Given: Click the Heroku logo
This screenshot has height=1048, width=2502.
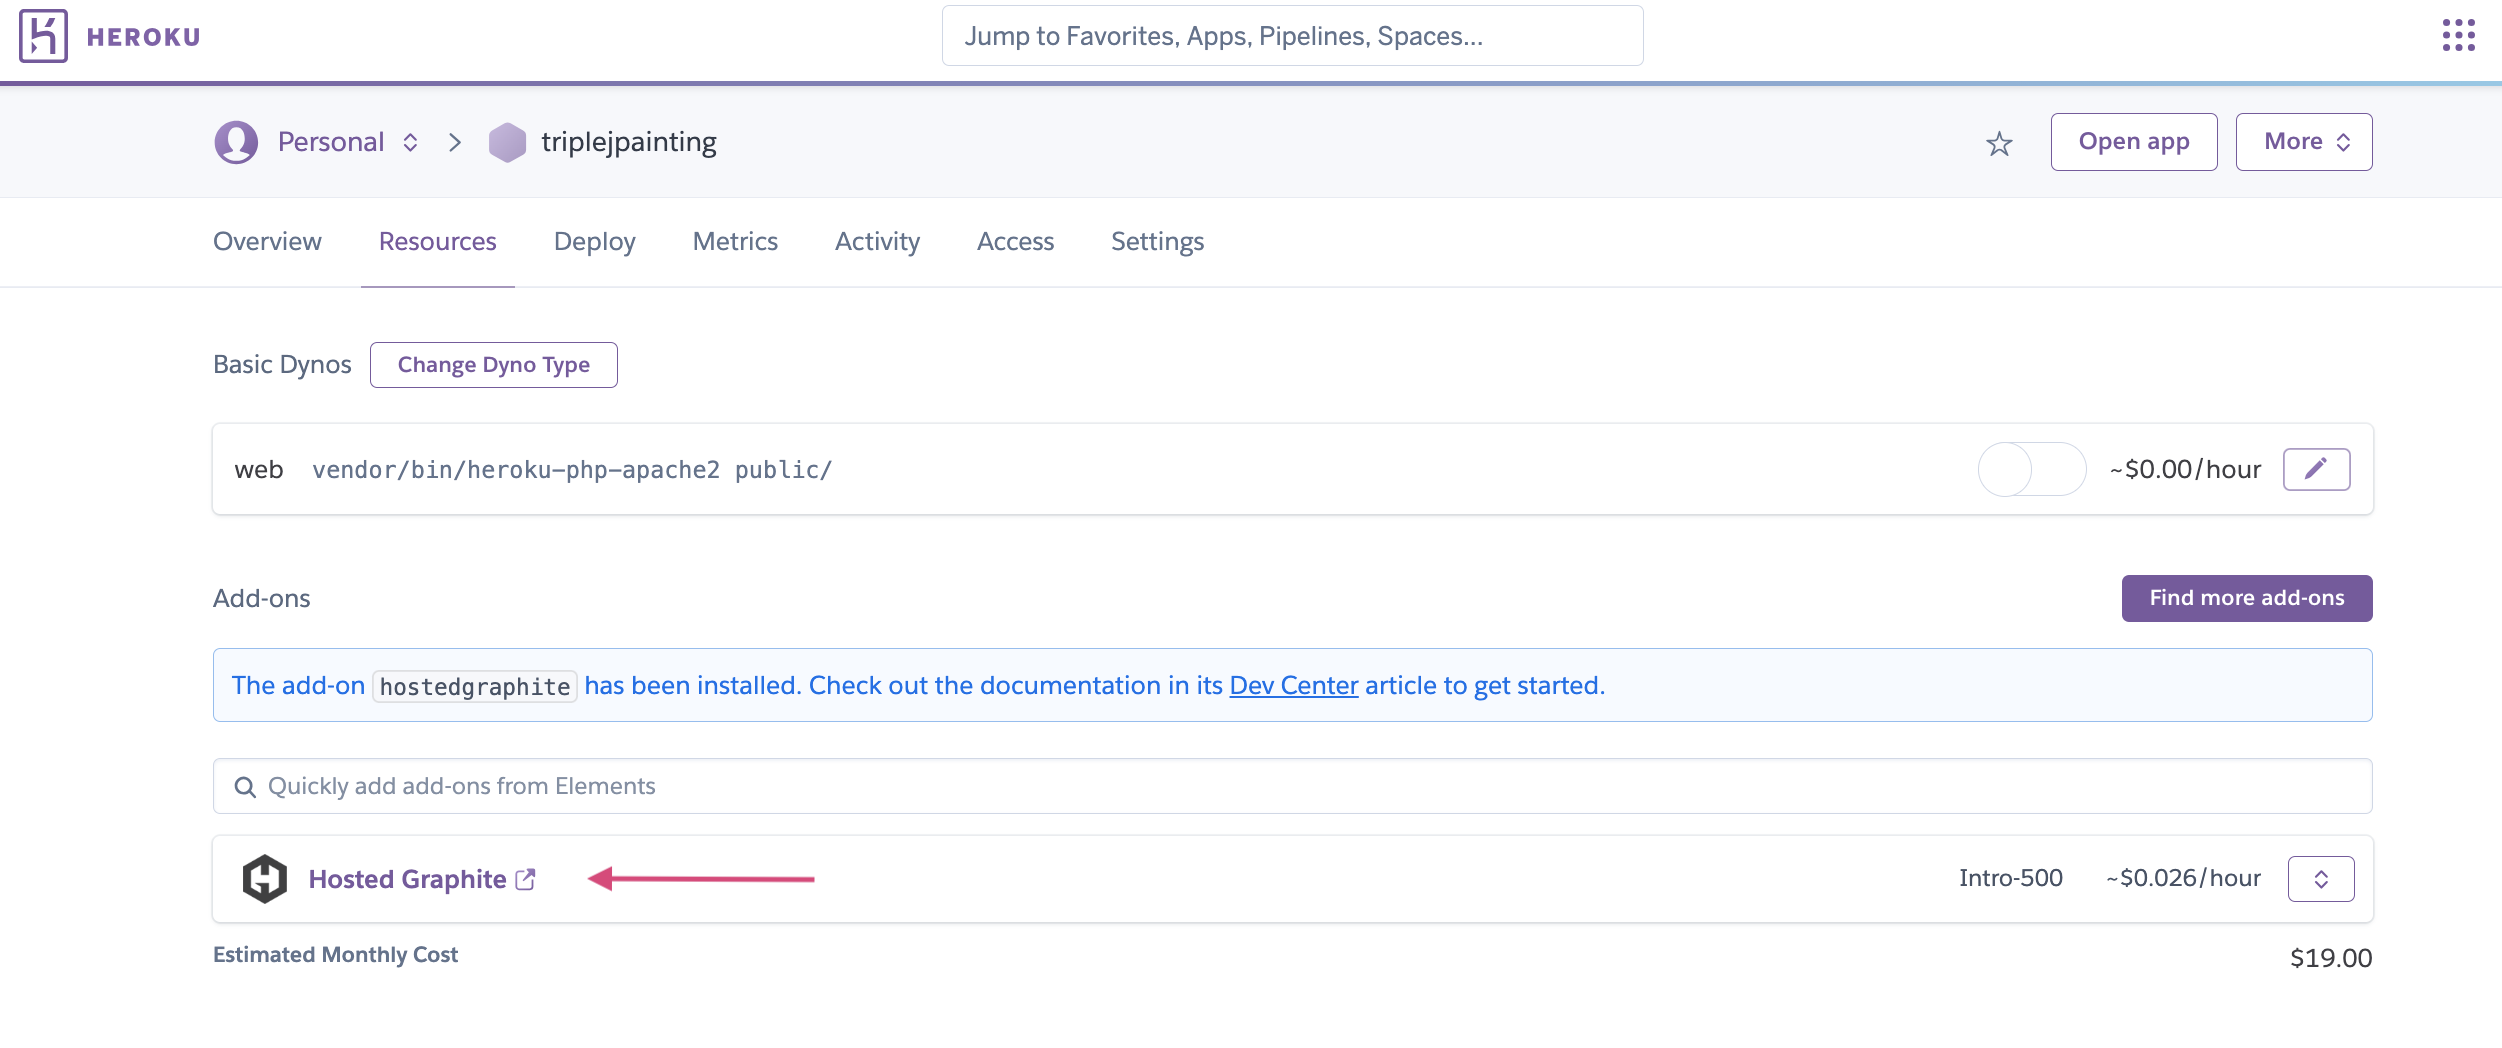Looking at the screenshot, I should pyautogui.click(x=42, y=36).
